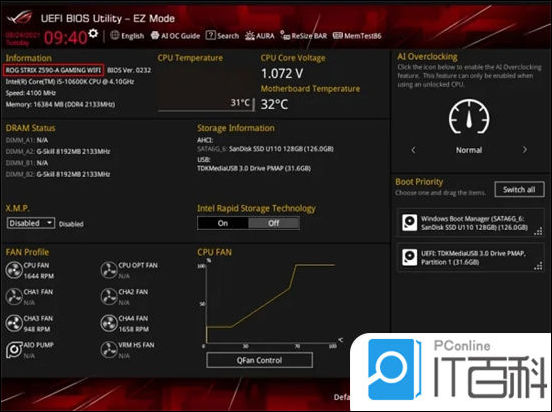Click the Intel Core i5-10600K CPU line
Screen dimensions: 552x412
coord(70,82)
